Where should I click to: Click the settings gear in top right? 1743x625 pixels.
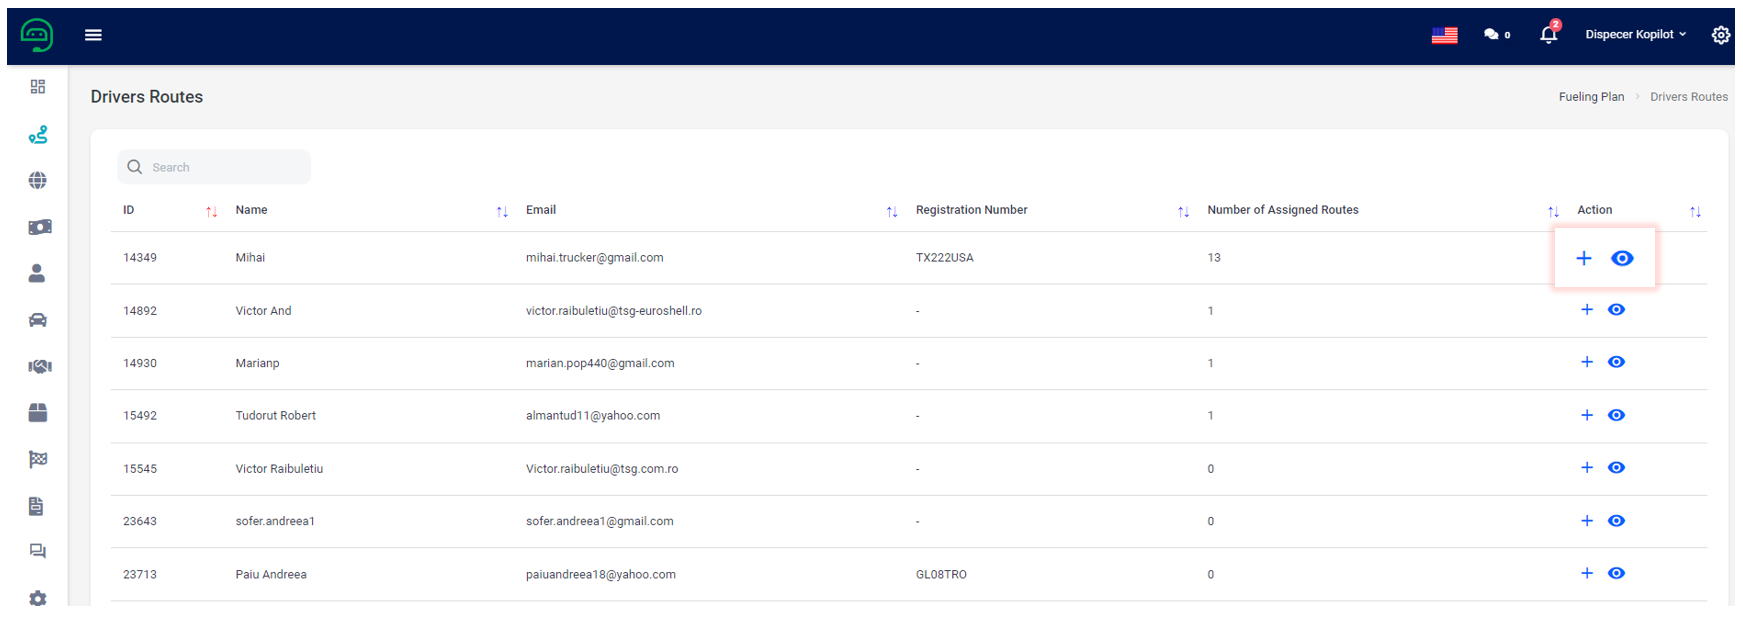click(x=1720, y=35)
